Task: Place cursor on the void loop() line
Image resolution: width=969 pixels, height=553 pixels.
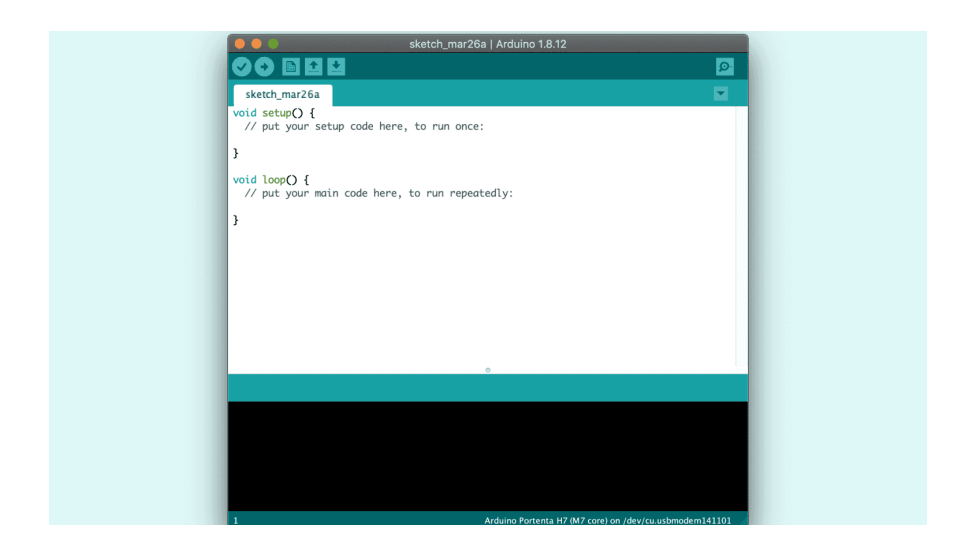Action: [271, 180]
